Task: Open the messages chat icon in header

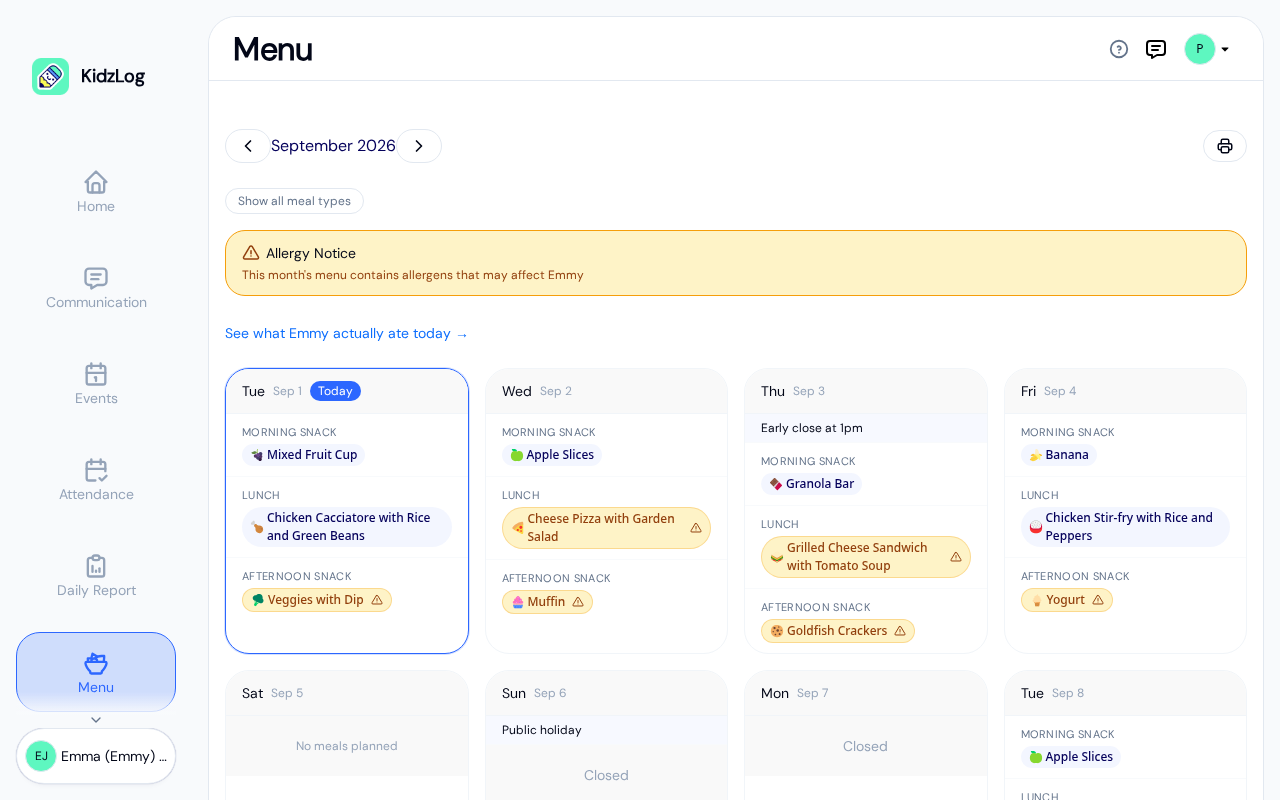Action: pos(1156,49)
